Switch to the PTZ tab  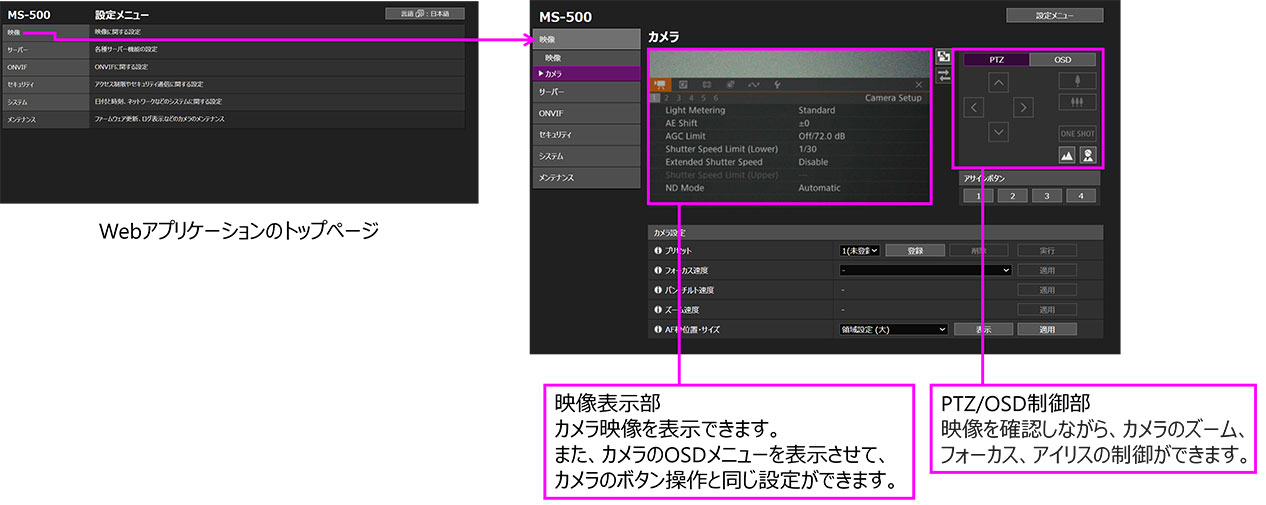click(x=996, y=60)
